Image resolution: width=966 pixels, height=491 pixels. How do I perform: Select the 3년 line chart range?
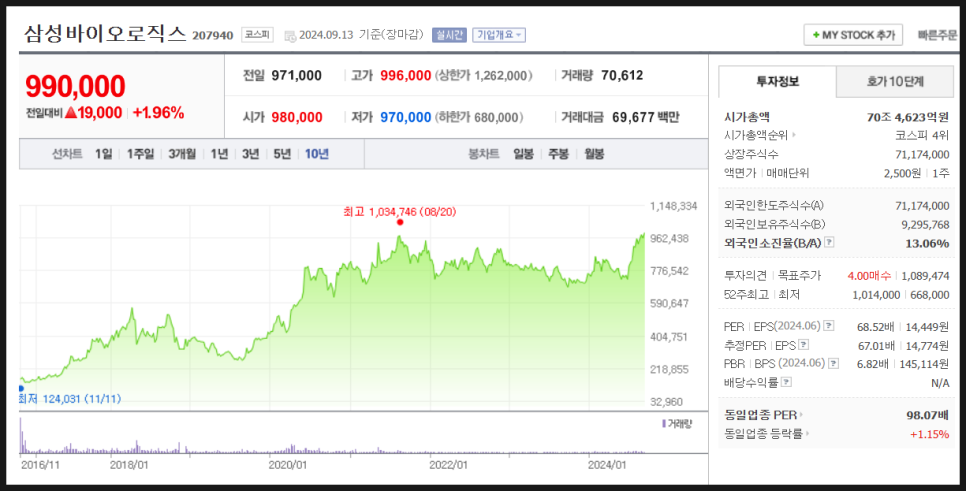coord(250,154)
